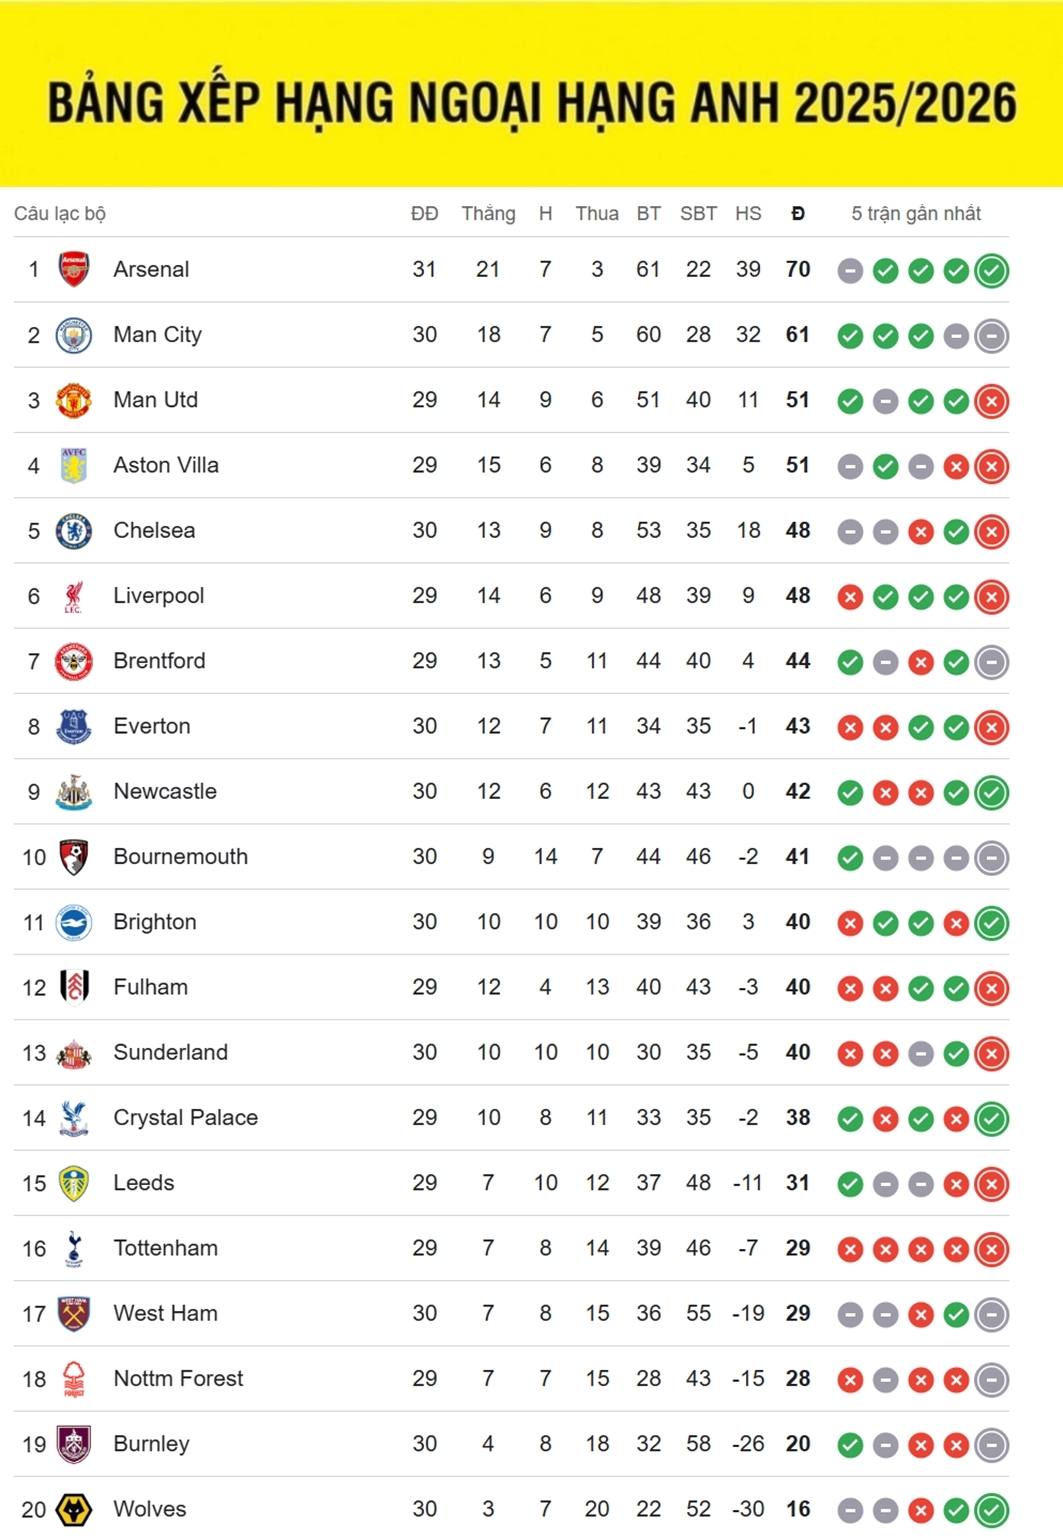The width and height of the screenshot is (1063, 1539).
Task: Open the Crystal Palace team link
Action: coord(185,1118)
